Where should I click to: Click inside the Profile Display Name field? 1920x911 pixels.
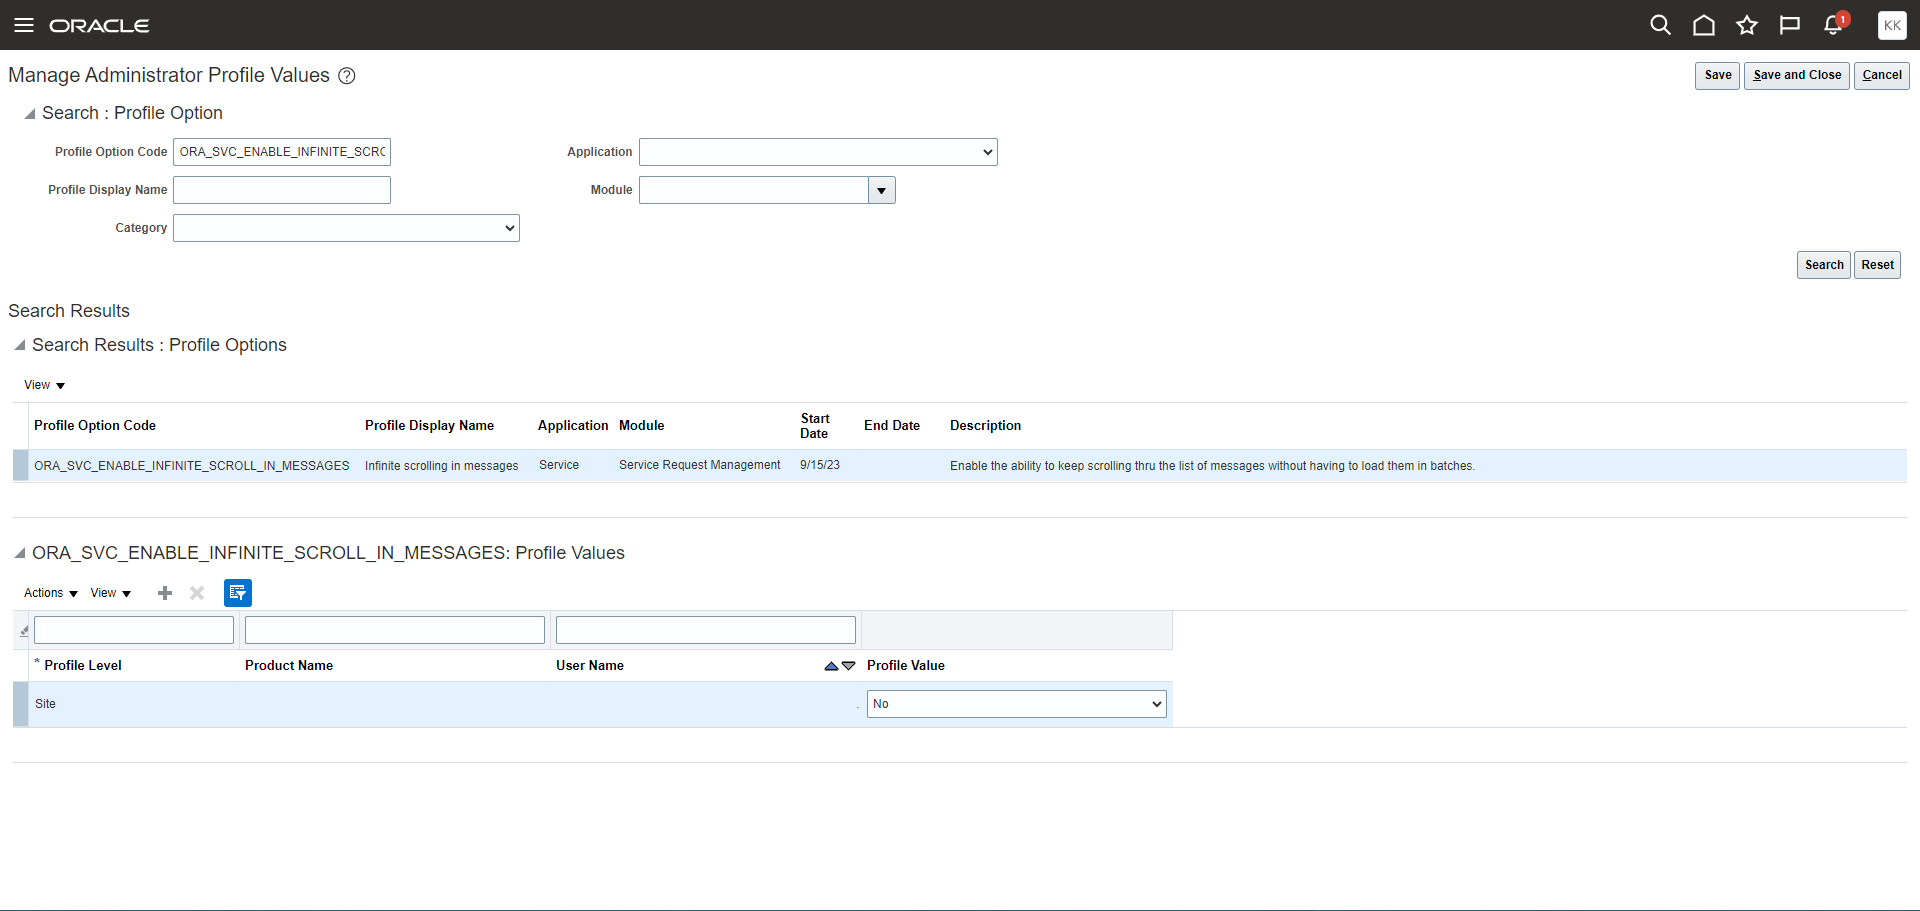point(281,189)
